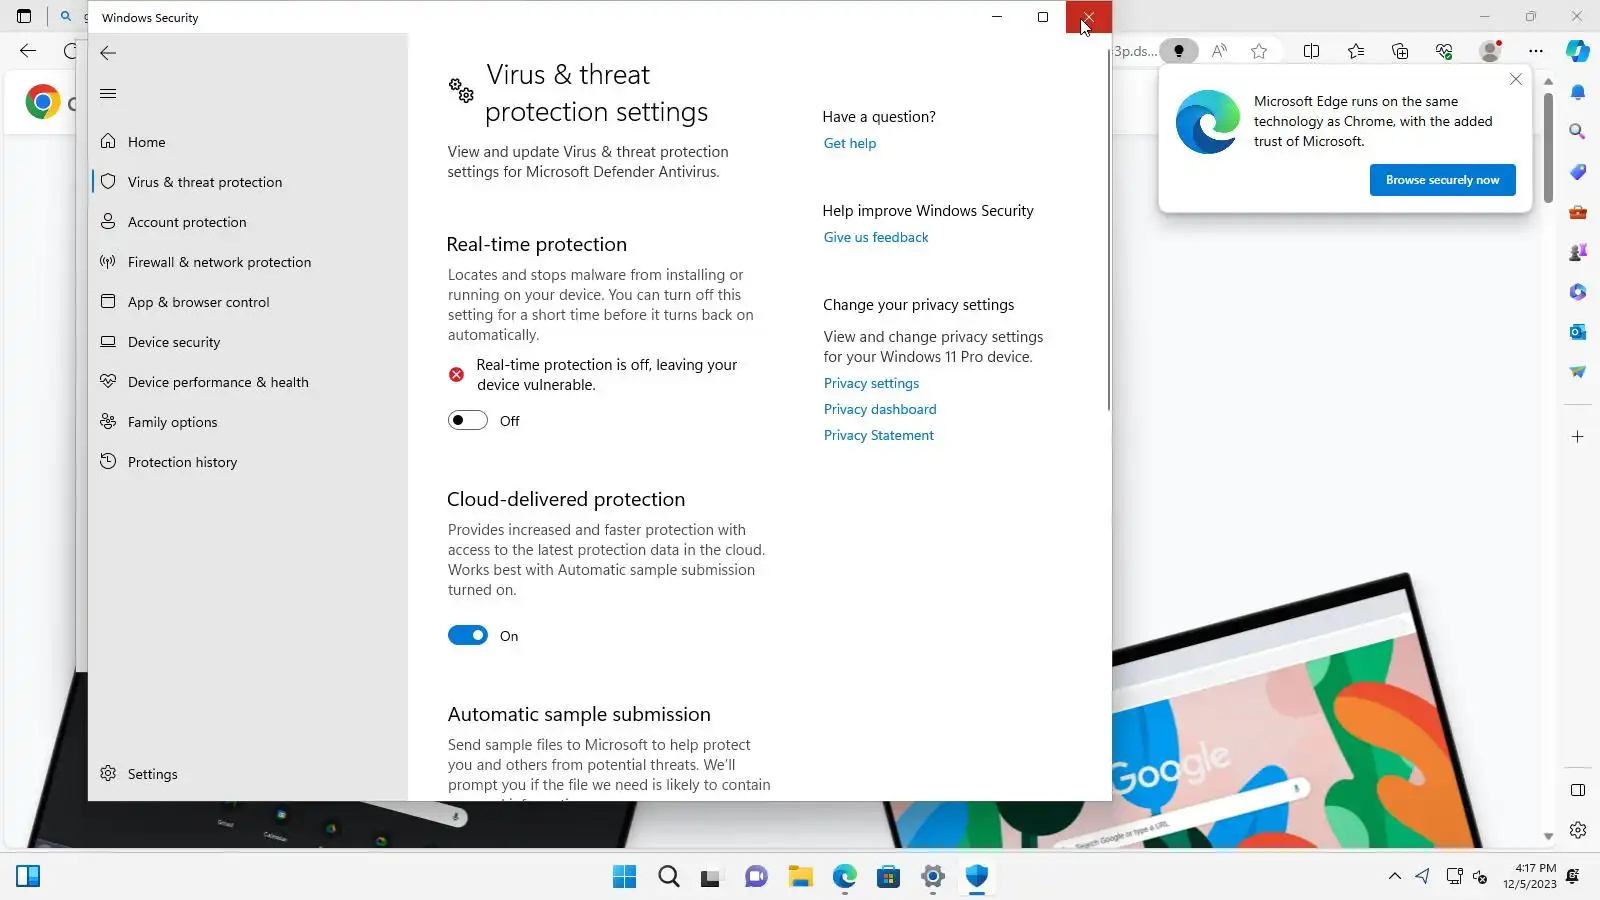Open the Privacy dashboard link
This screenshot has height=900, width=1600.
click(880, 409)
